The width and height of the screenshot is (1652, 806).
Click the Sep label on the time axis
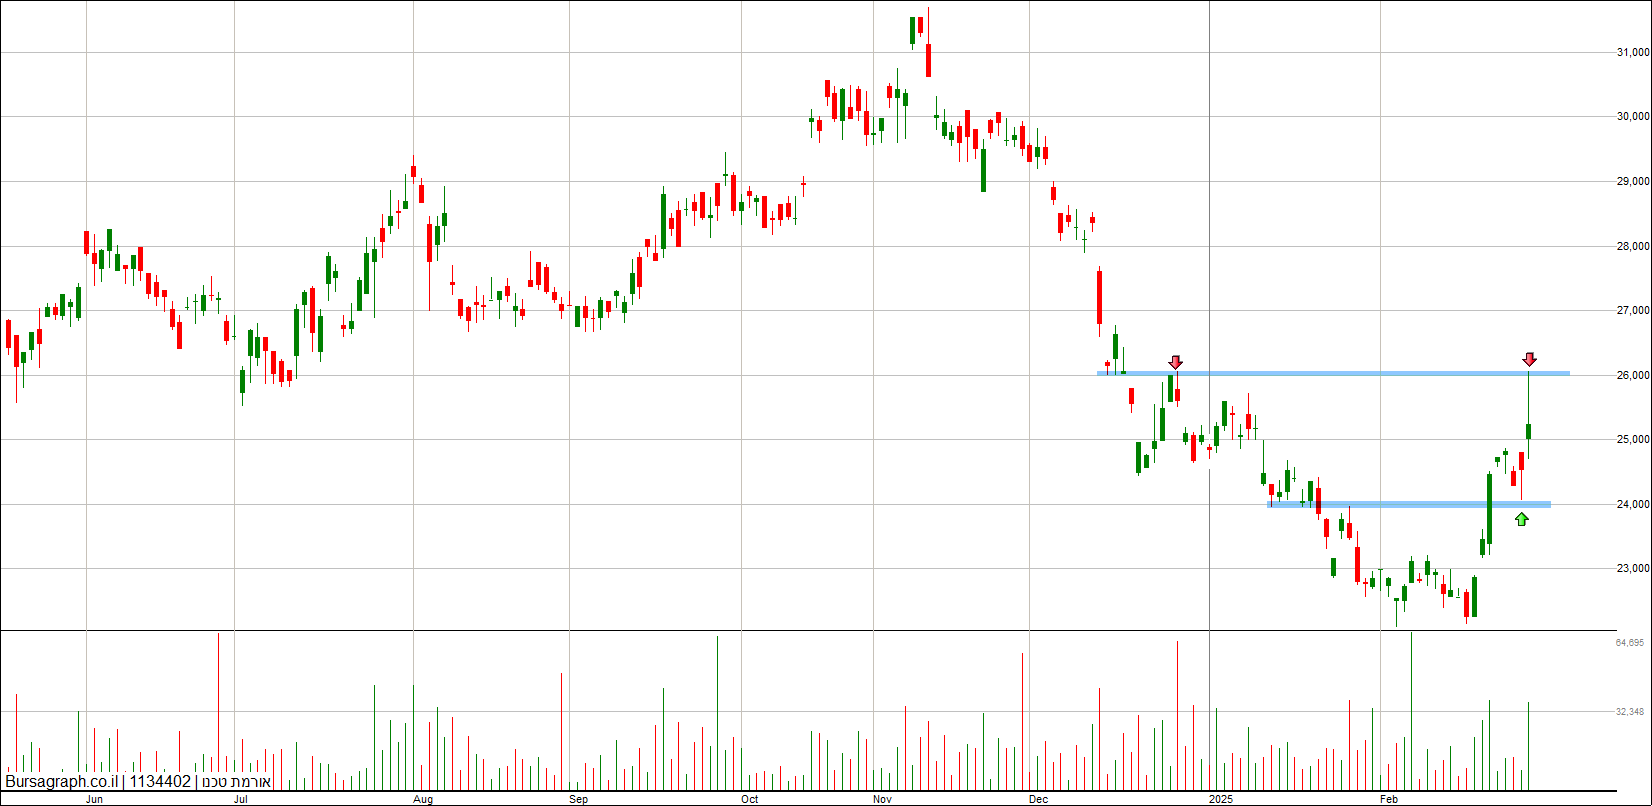click(578, 799)
